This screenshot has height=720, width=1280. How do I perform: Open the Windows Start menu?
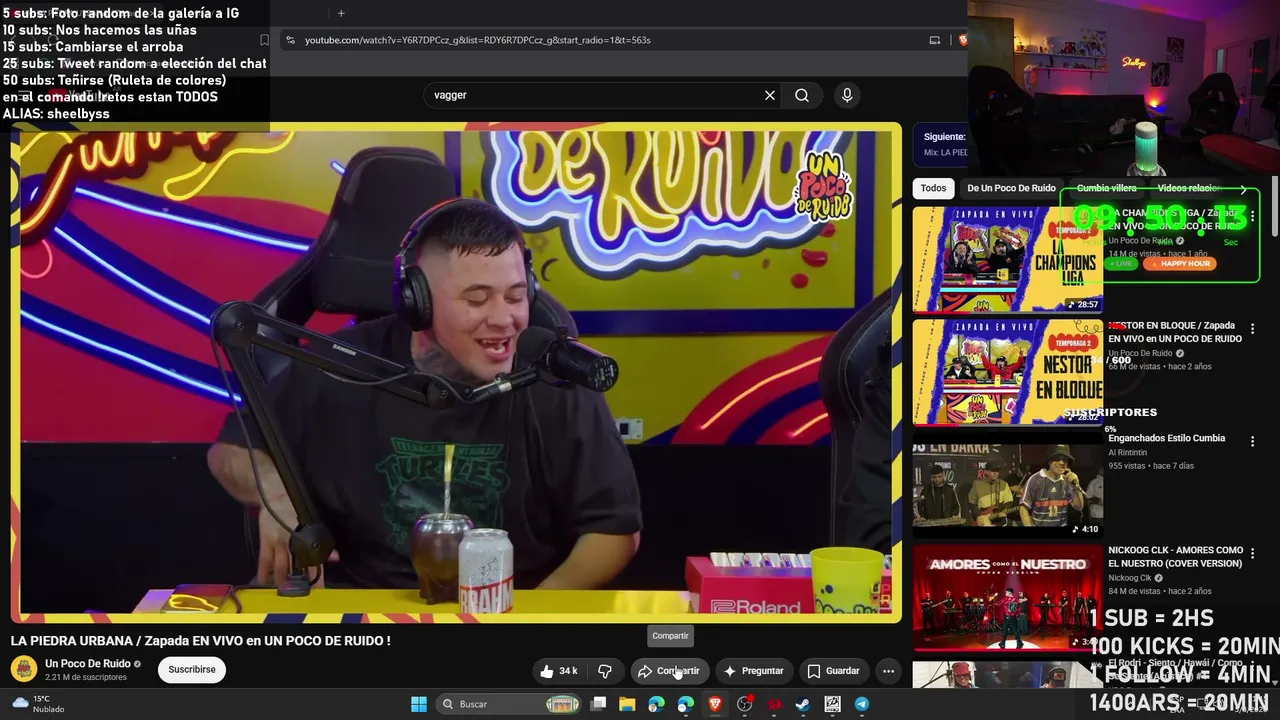[x=419, y=704]
